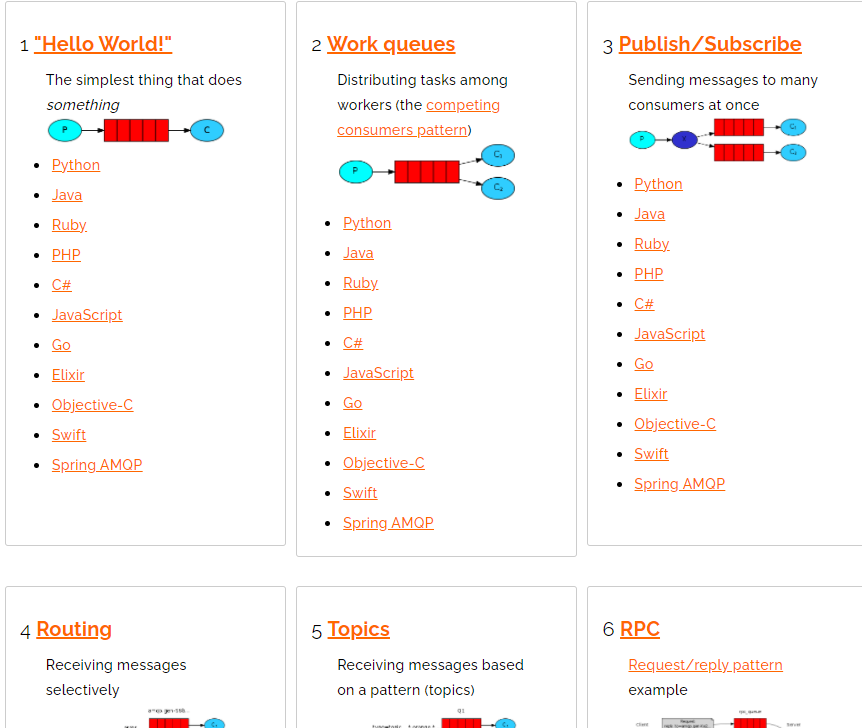The width and height of the screenshot is (862, 728).
Task: Open the RPC tutorial heading
Action: [x=640, y=629]
